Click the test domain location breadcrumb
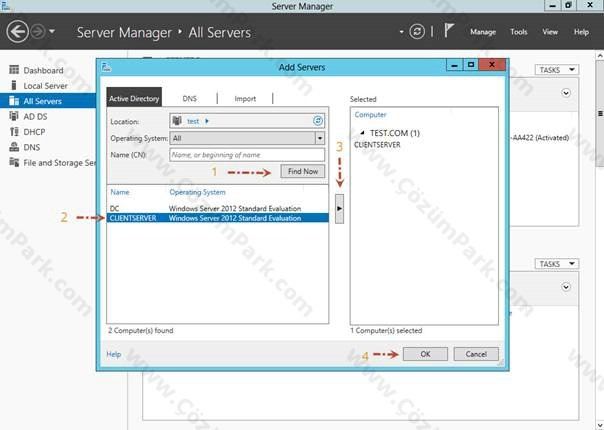Viewport: 604px width, 430px height. [193, 121]
